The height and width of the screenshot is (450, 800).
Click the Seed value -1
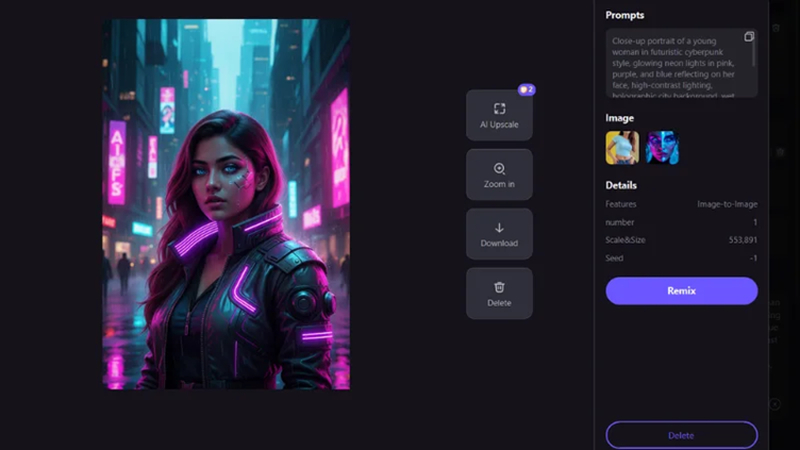[752, 258]
